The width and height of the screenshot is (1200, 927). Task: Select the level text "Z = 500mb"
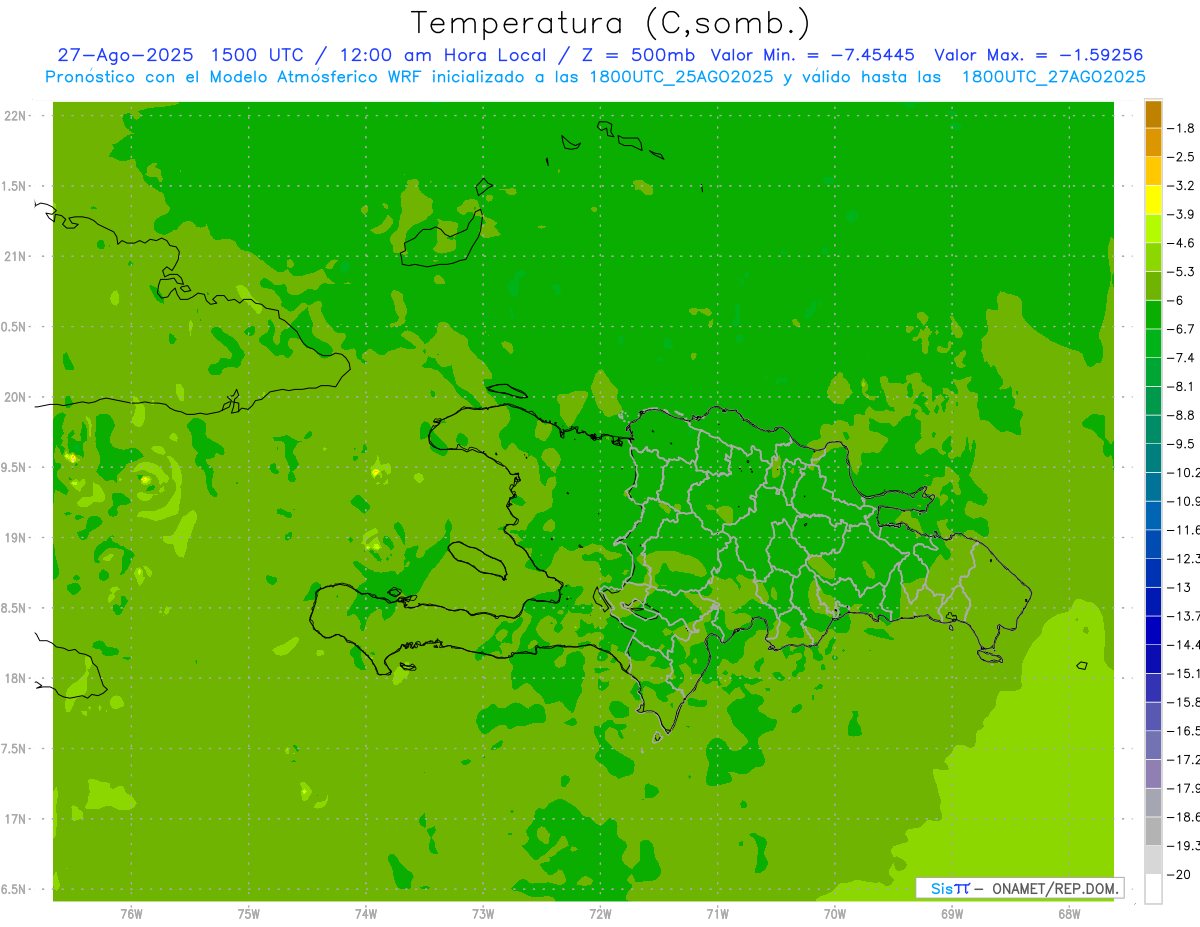tap(636, 55)
